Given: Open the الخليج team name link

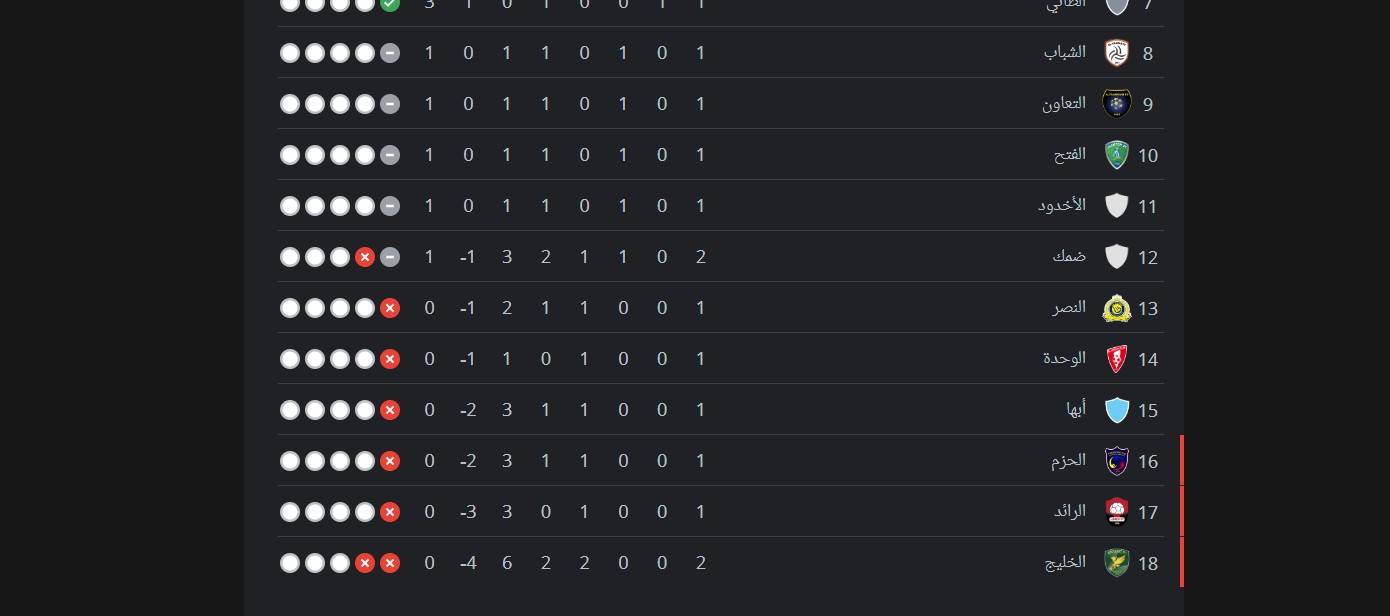Looking at the screenshot, I should (x=1065, y=562).
